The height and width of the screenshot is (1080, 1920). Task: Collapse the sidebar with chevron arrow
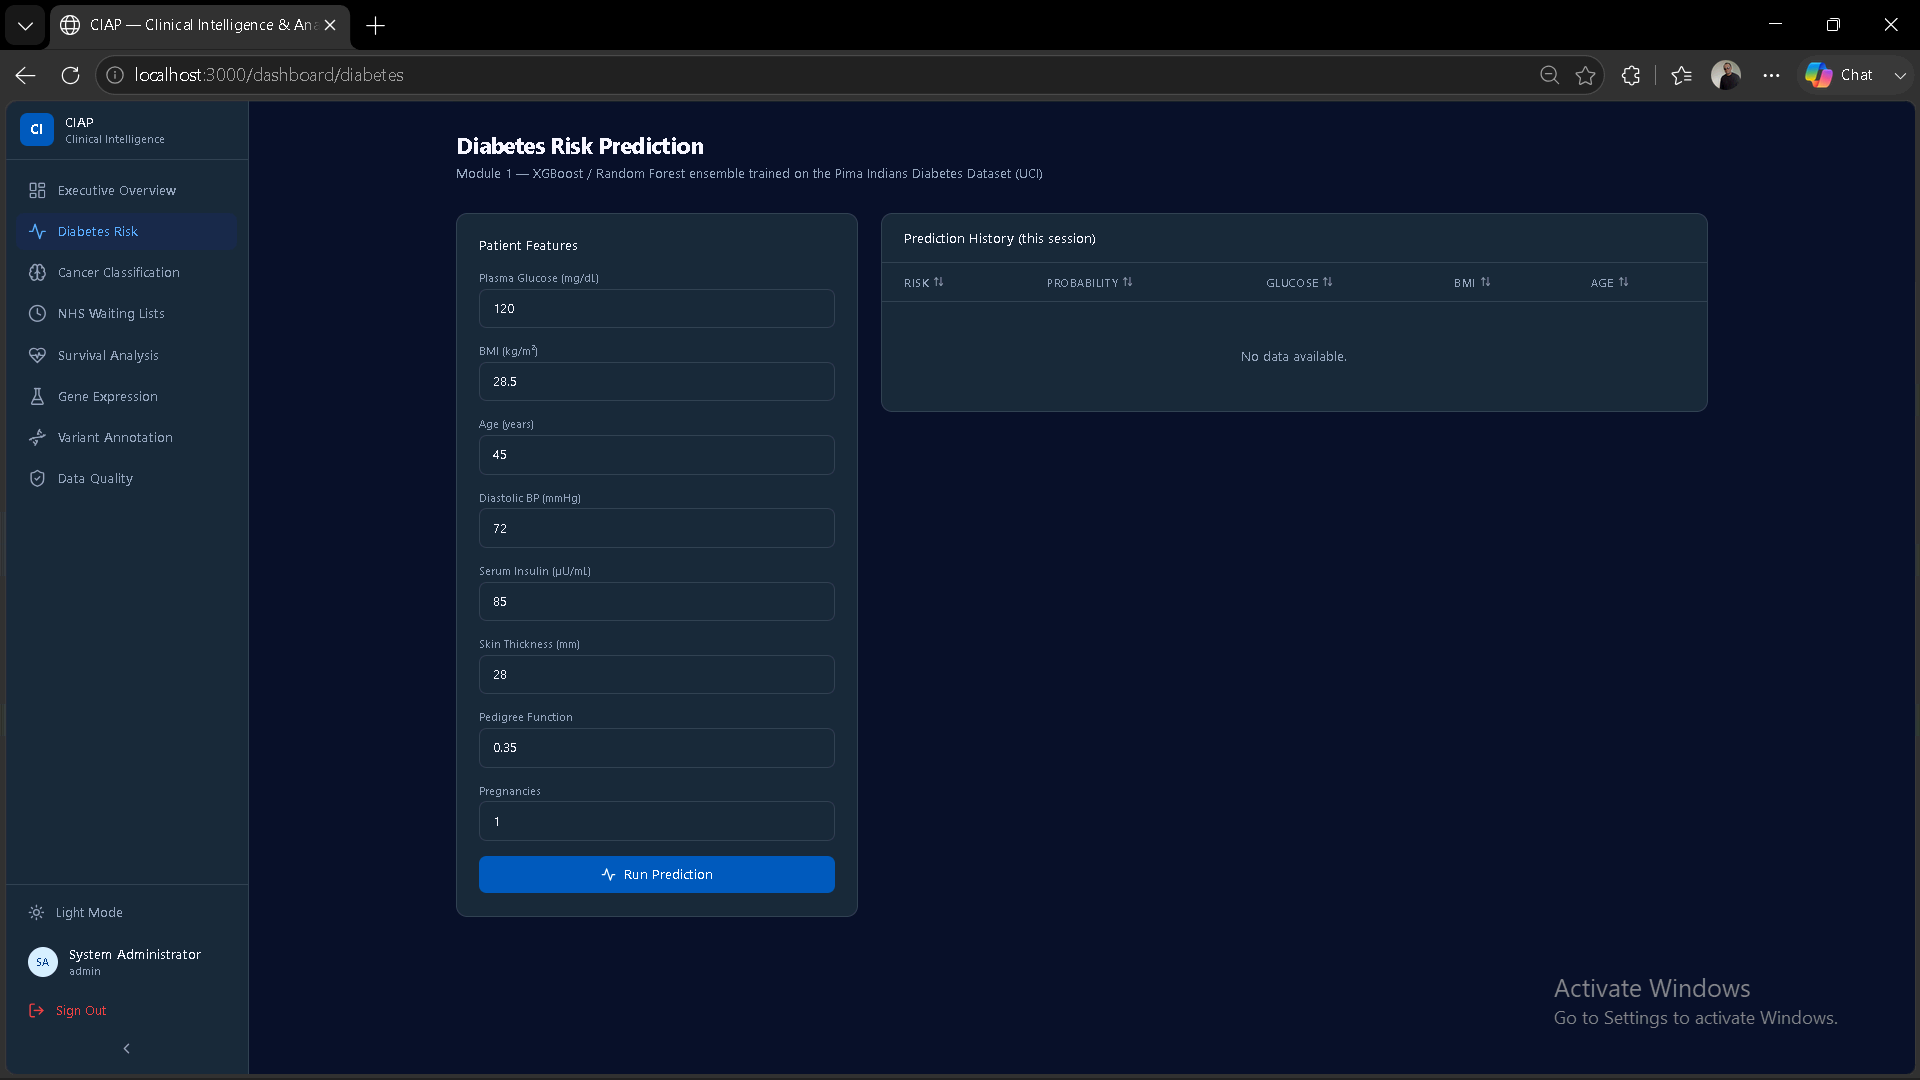point(126,1048)
